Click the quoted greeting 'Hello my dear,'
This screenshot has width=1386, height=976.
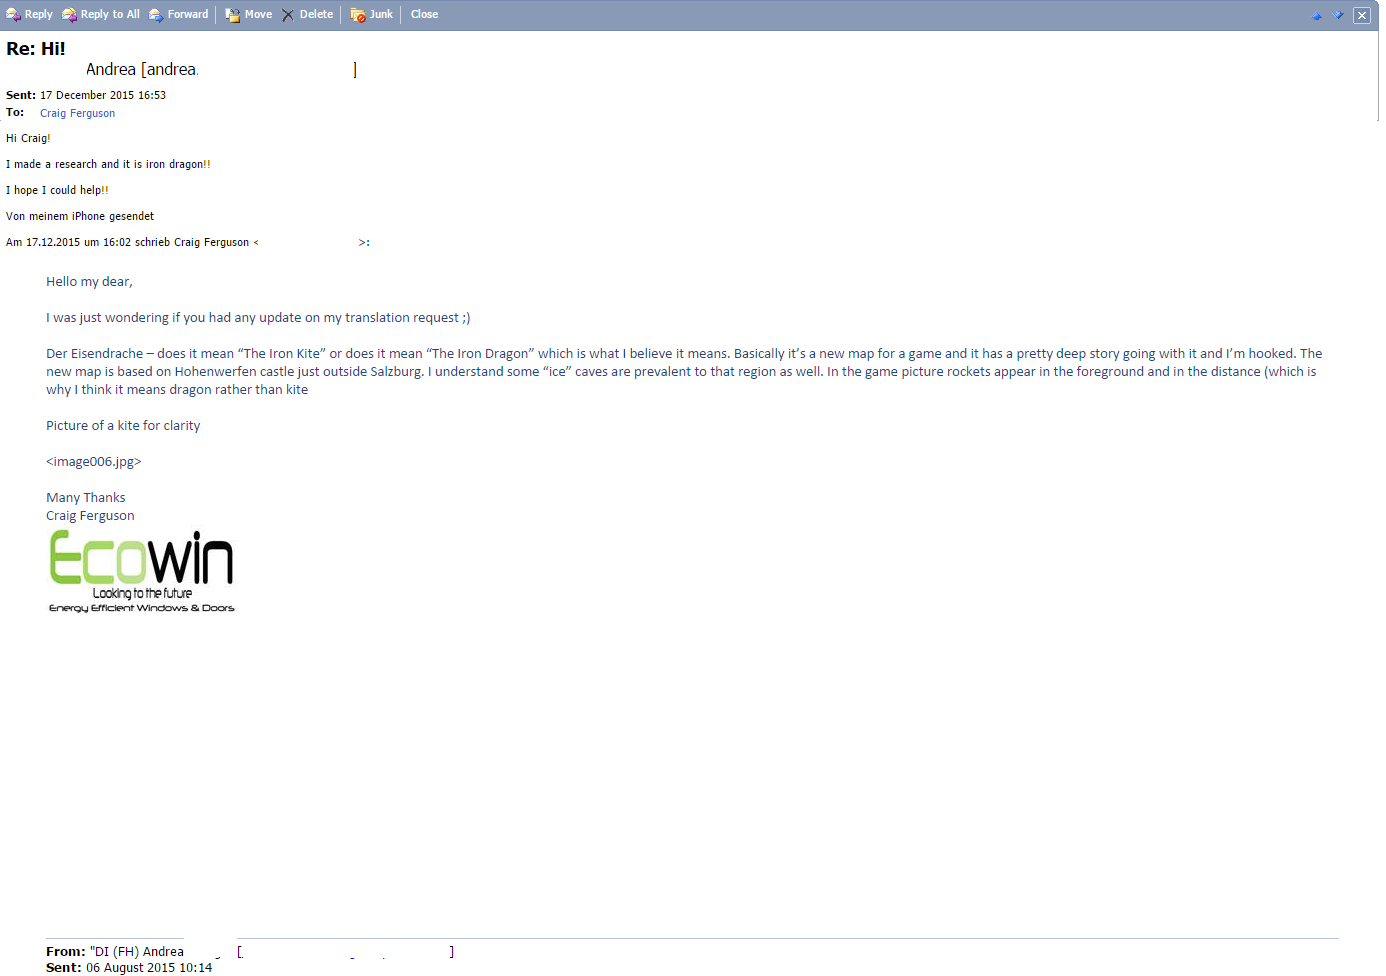tap(89, 282)
